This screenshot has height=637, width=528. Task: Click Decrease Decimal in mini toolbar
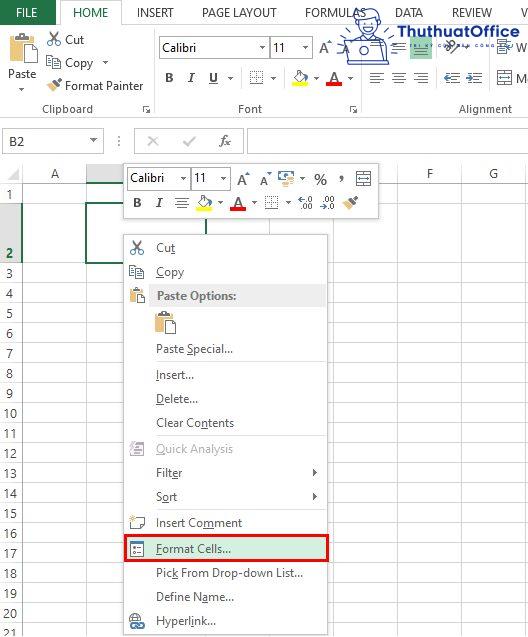(x=327, y=202)
